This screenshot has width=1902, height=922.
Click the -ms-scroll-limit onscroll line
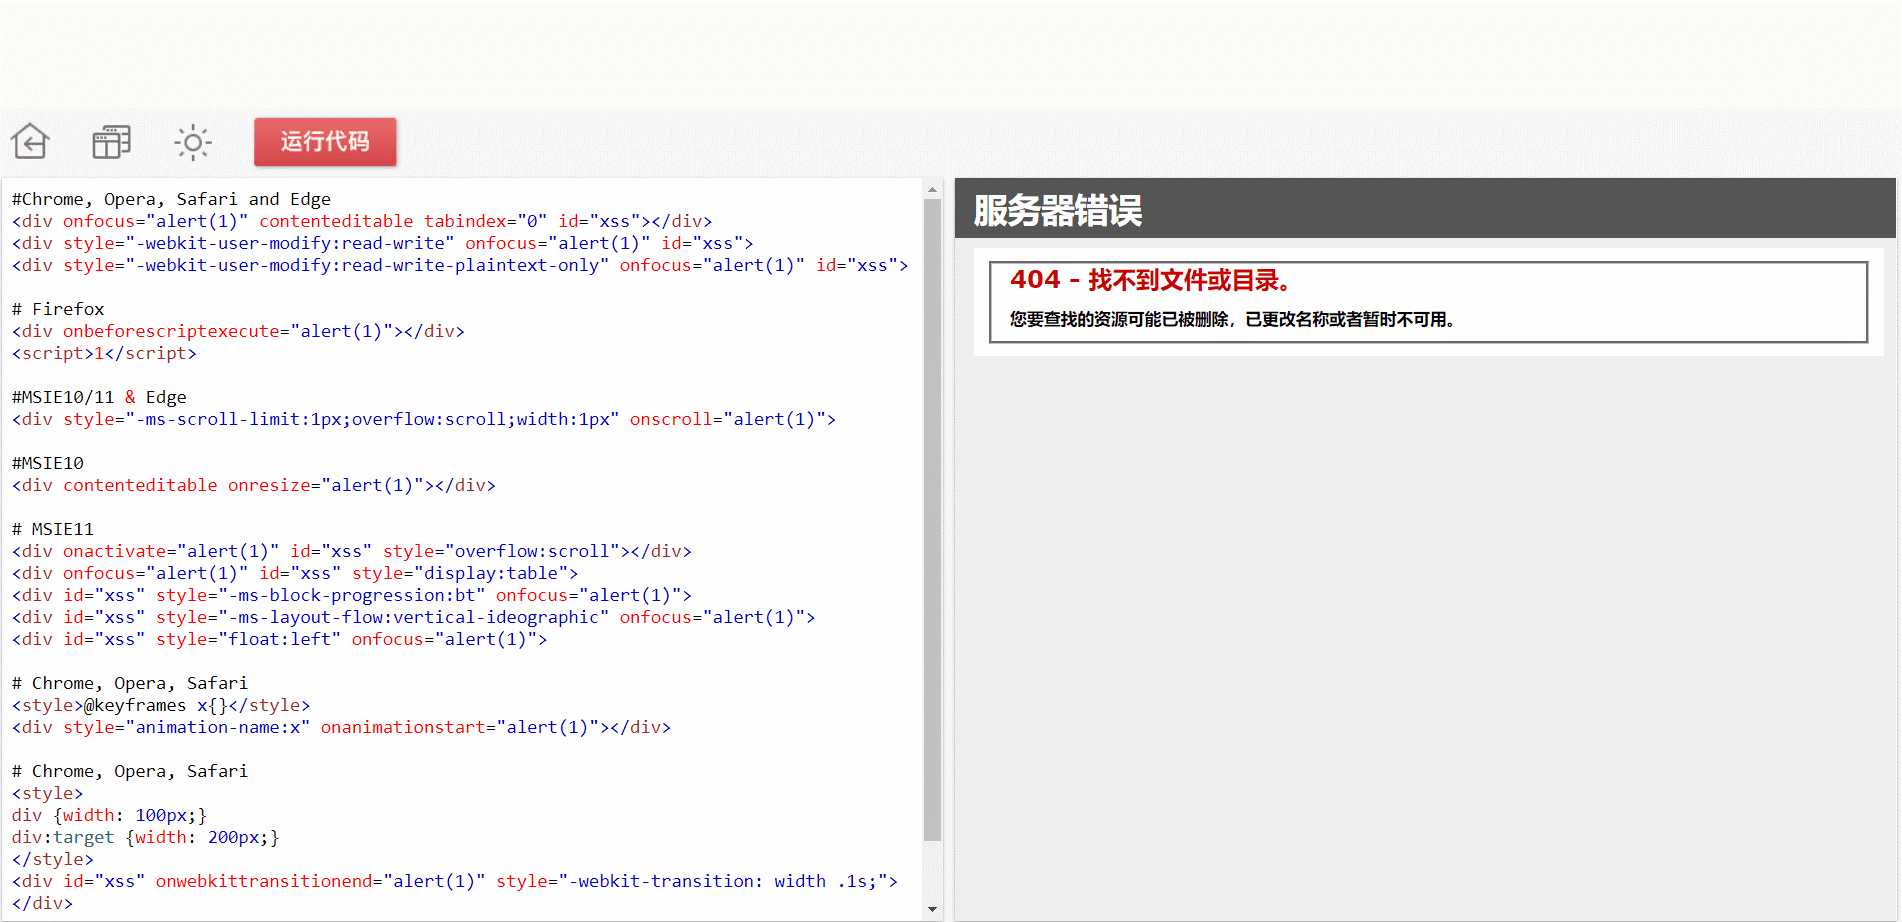pos(424,419)
